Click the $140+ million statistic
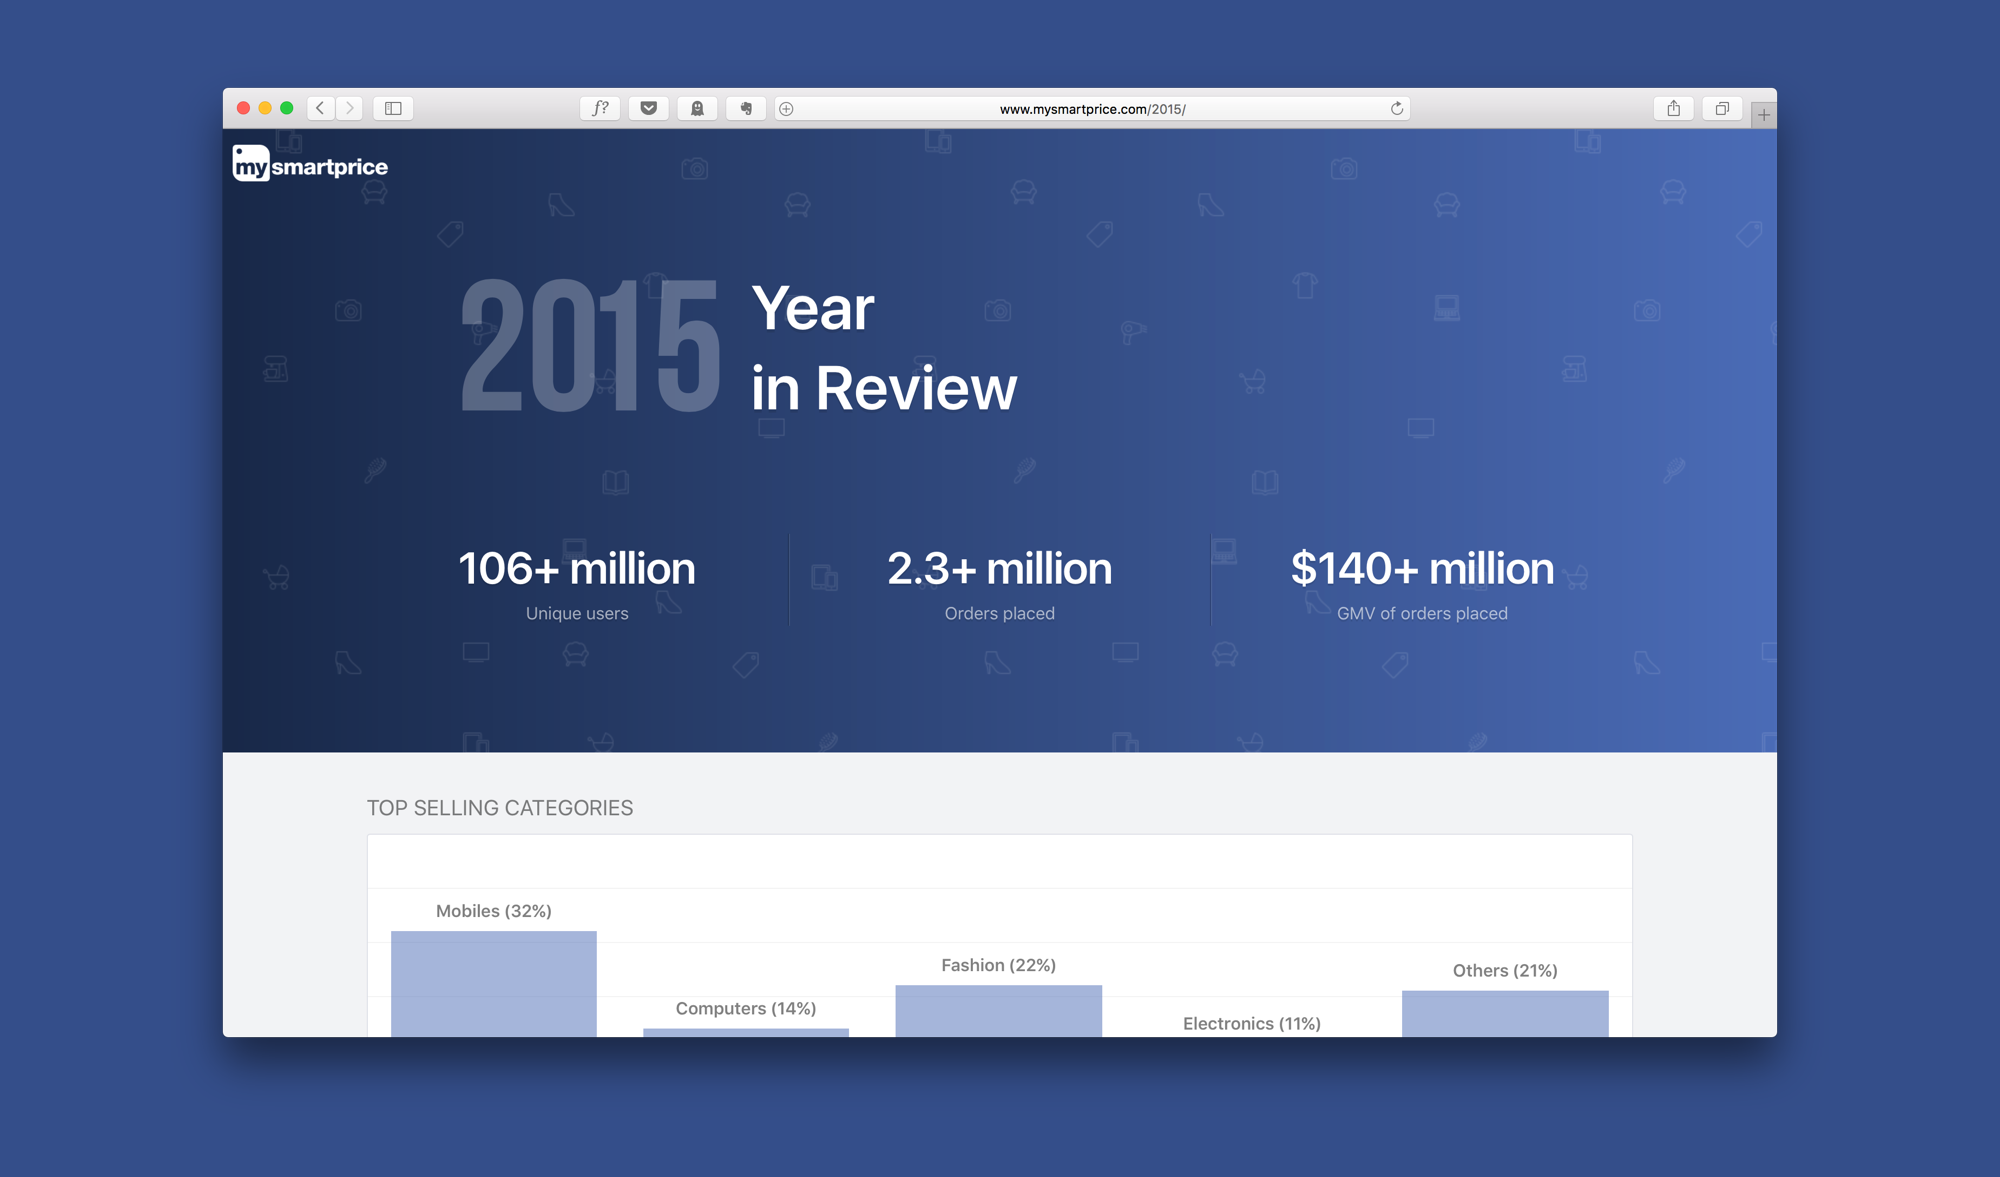This screenshot has width=2000, height=1177. [1422, 569]
